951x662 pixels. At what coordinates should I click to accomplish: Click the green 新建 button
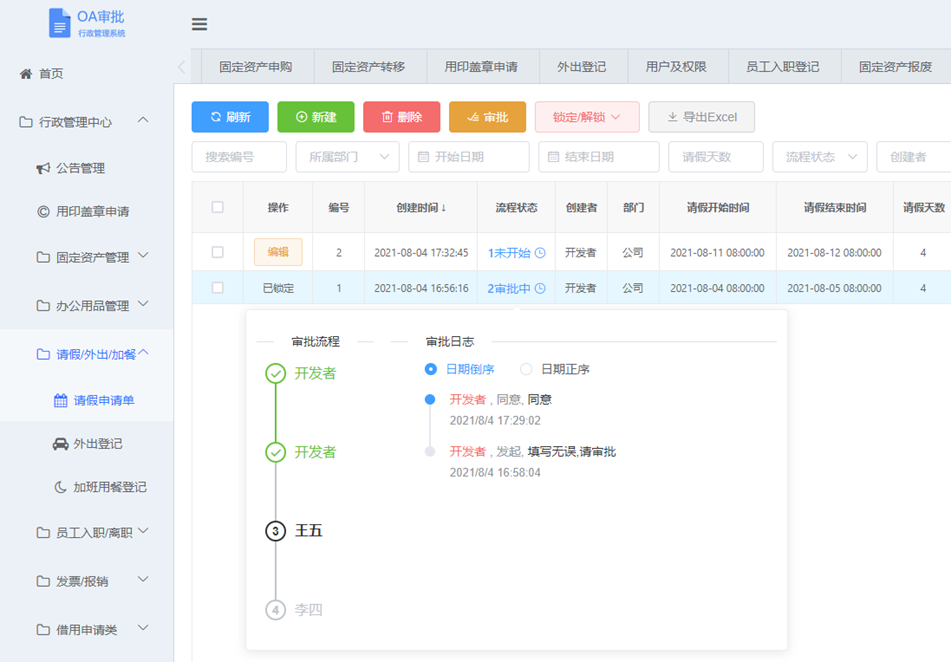[316, 117]
